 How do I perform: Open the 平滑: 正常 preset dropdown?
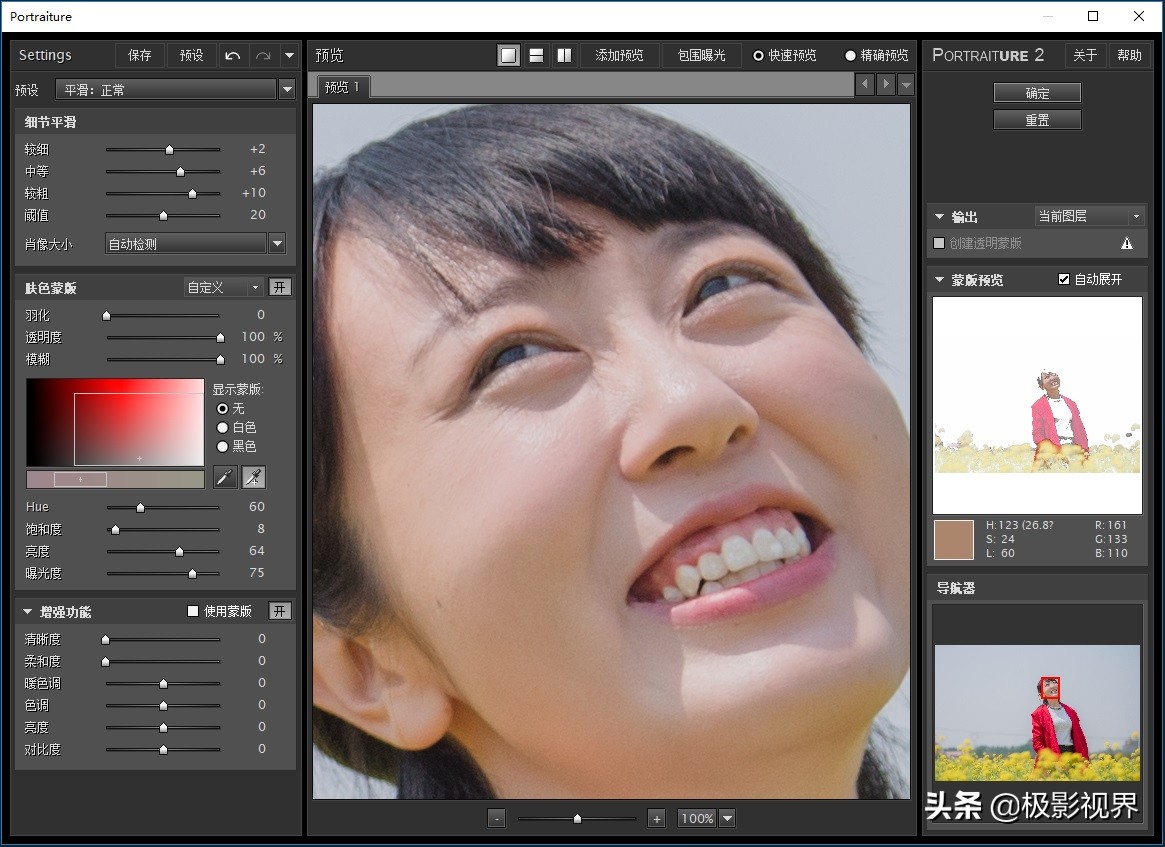click(287, 90)
